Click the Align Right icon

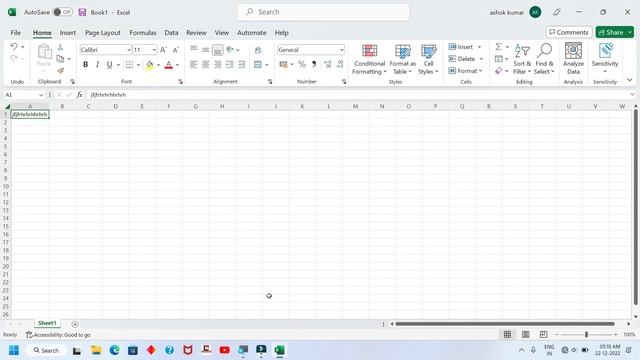[x=218, y=64]
